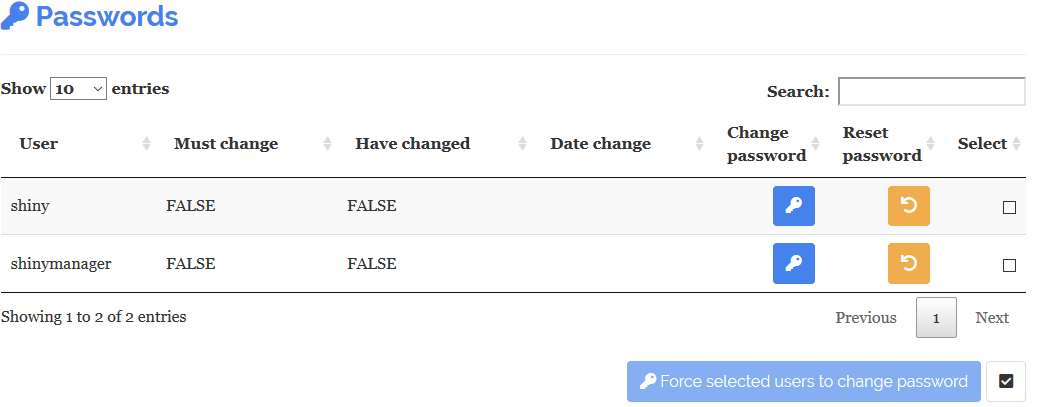Image resolution: width=1044 pixels, height=407 pixels.
Task: Click Force selected users to change password
Action: click(x=804, y=382)
